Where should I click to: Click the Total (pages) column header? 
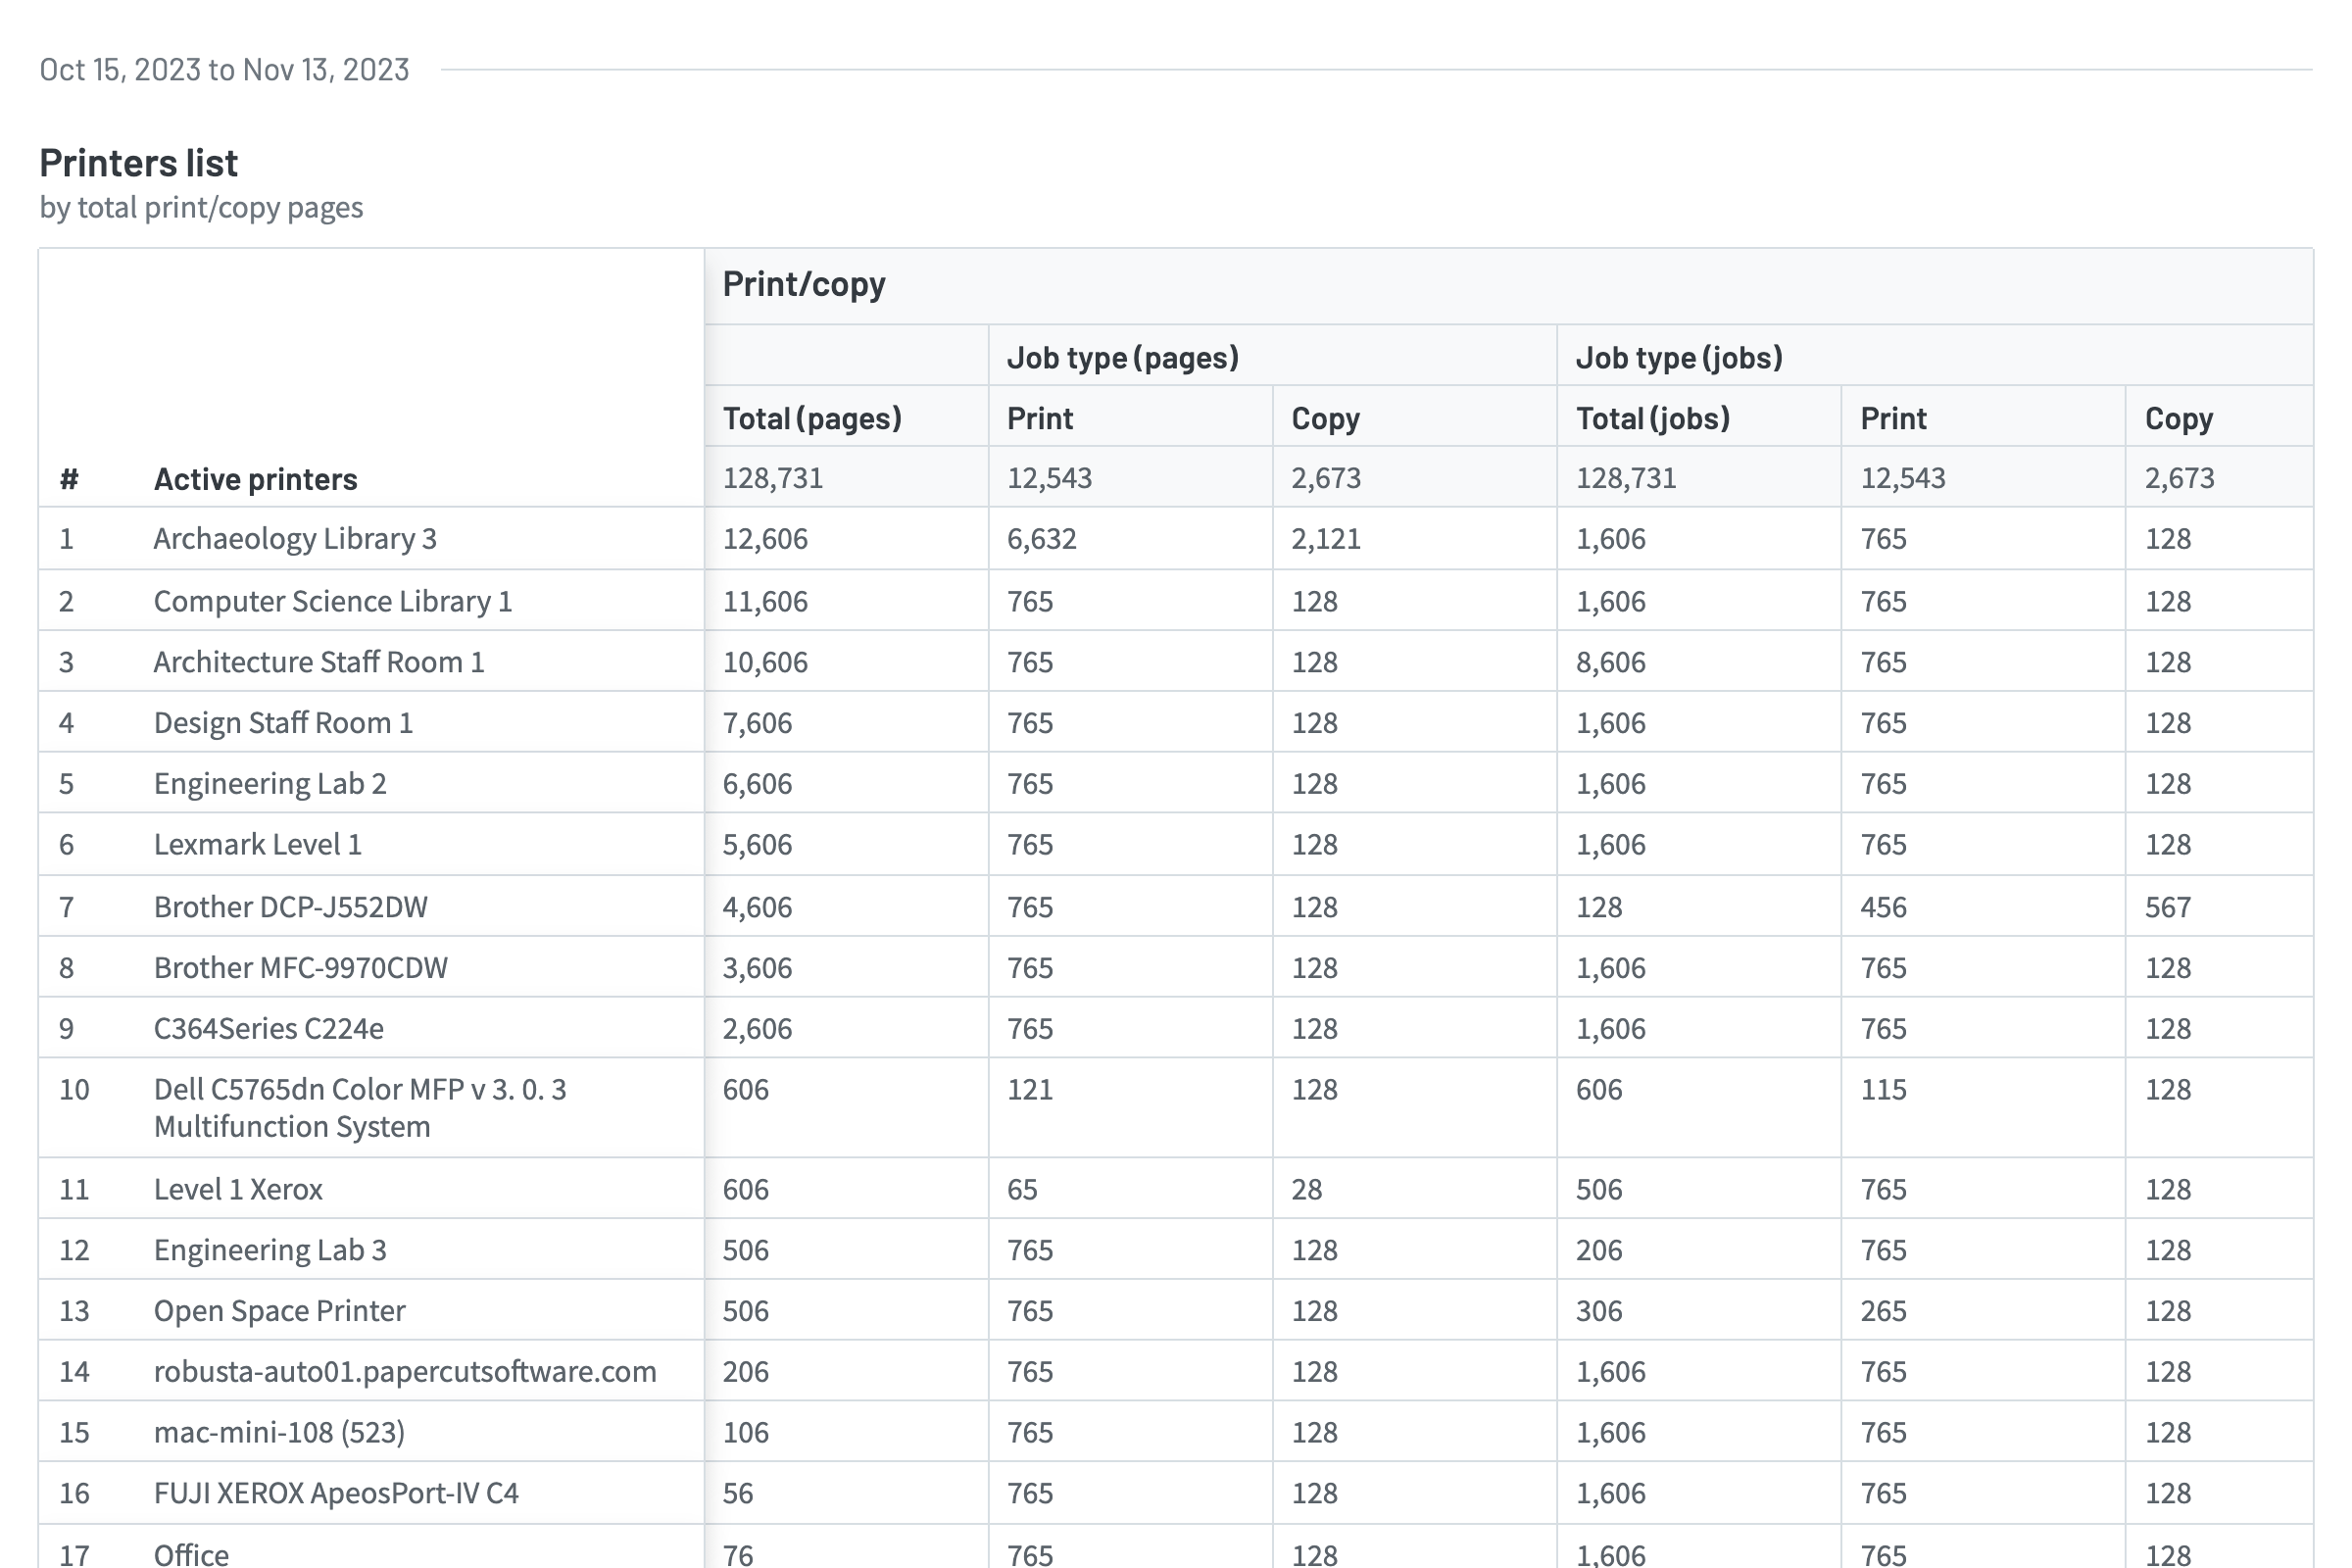(x=812, y=418)
